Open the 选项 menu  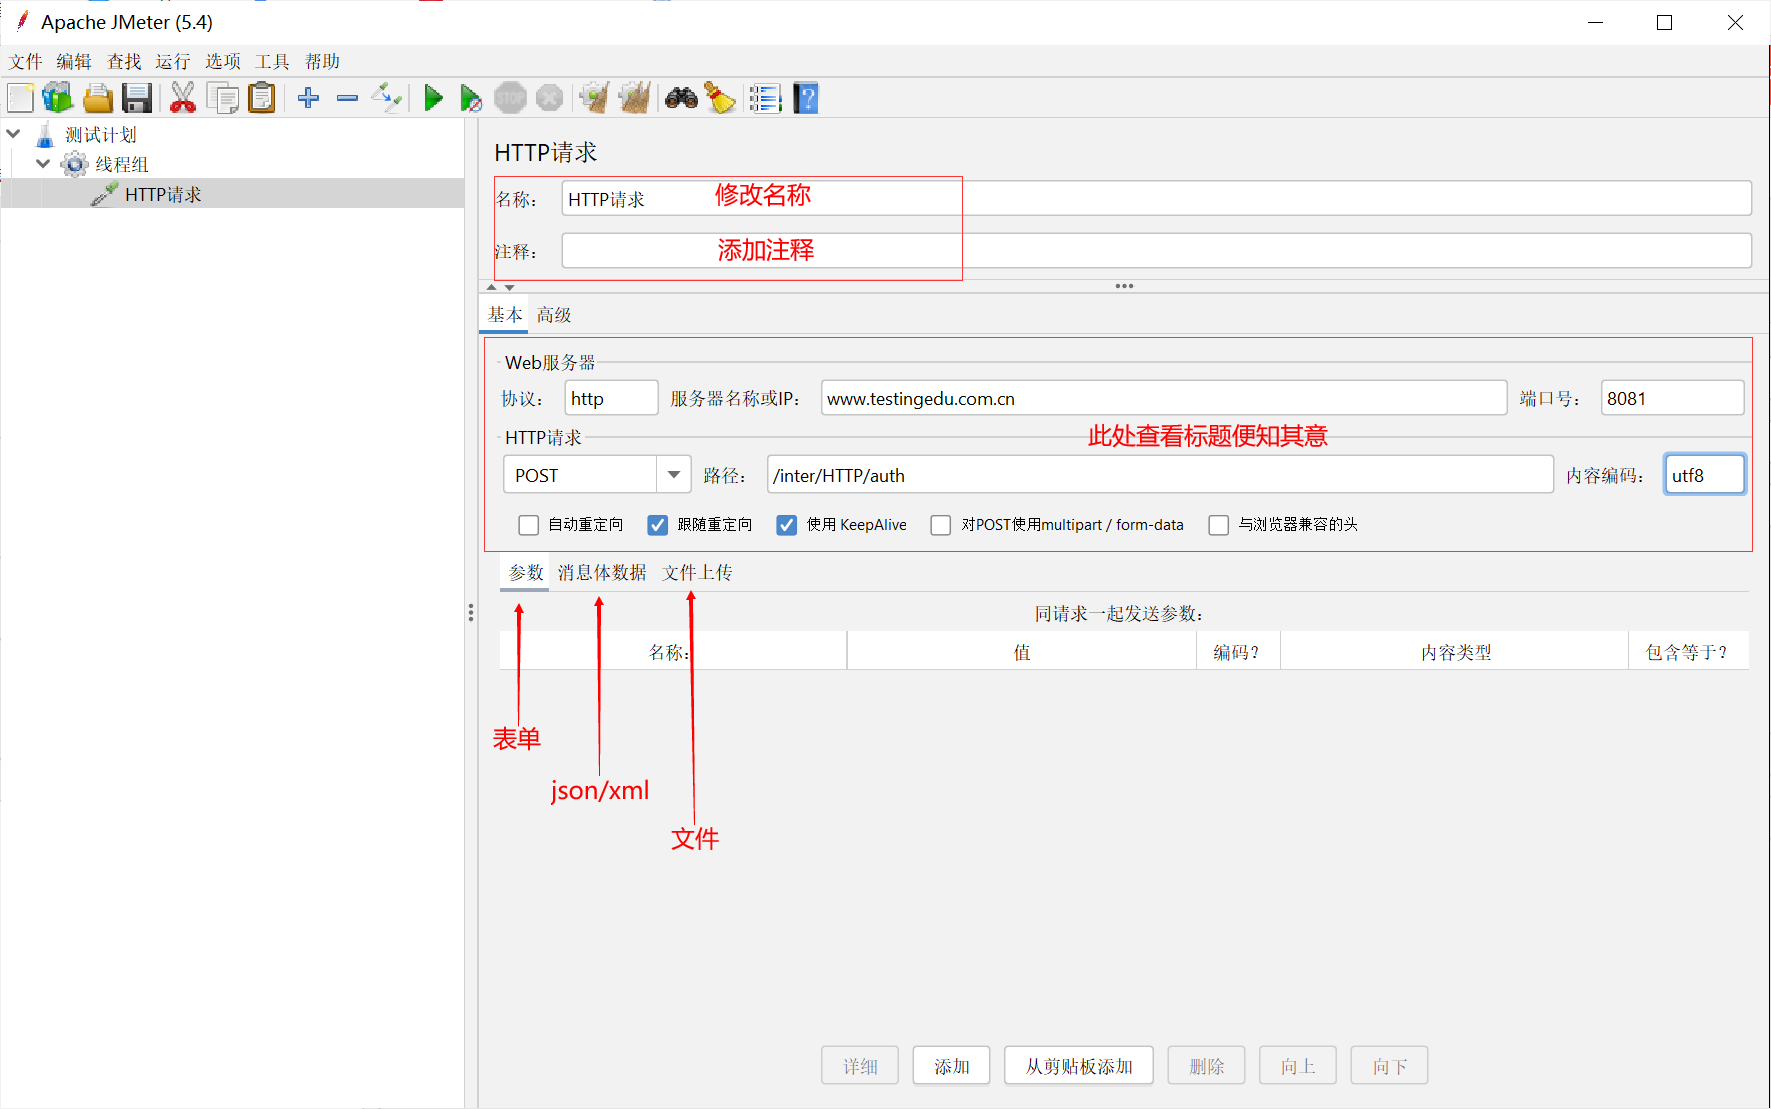tap(223, 62)
